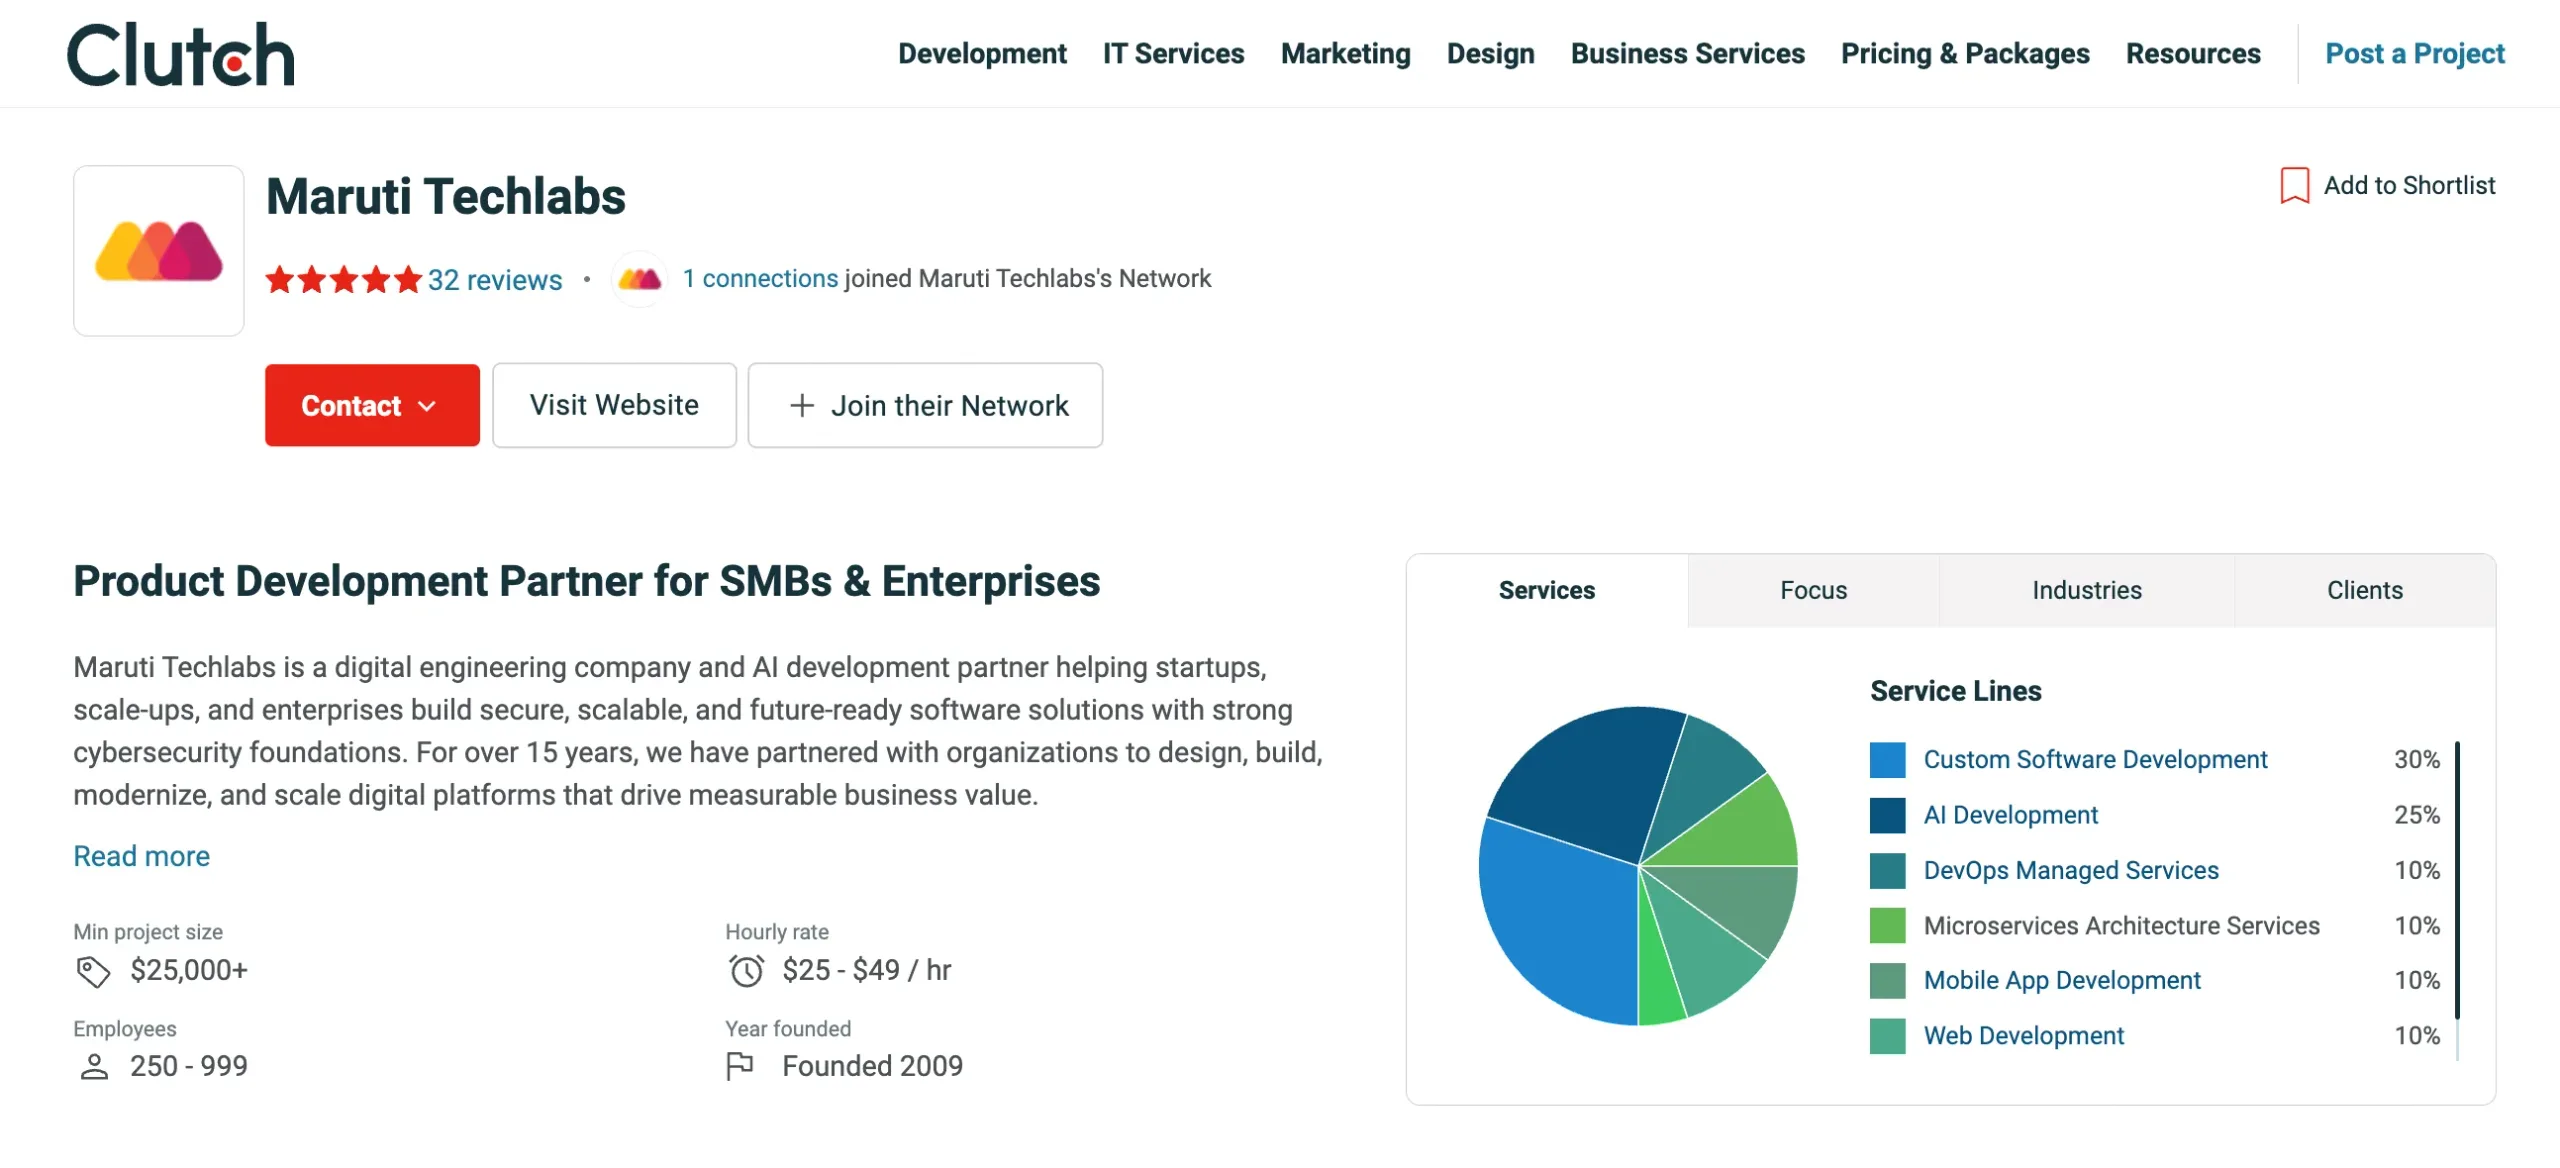
Task: Switch to the Focus tab
Action: point(1812,590)
